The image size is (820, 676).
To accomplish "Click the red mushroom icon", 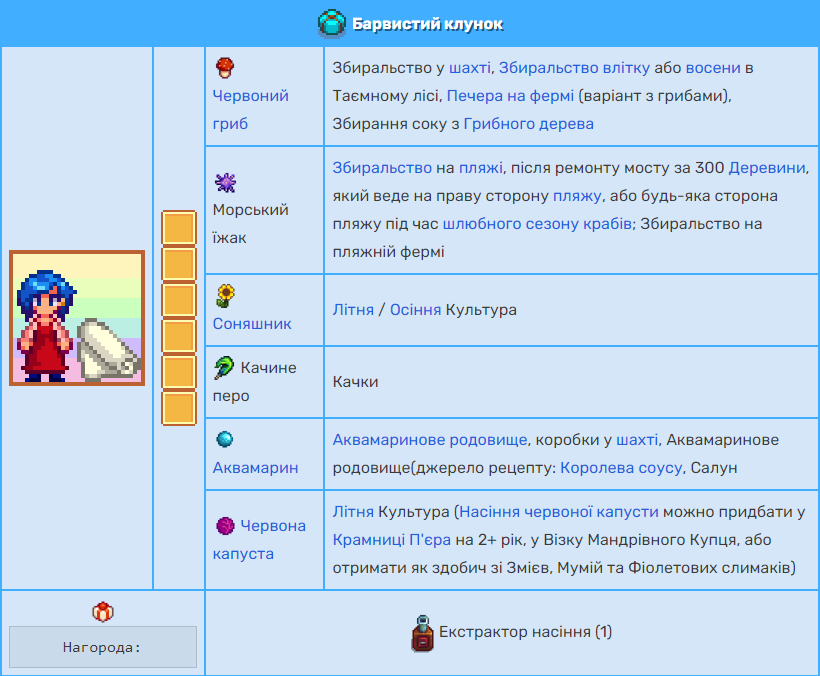I will click(x=225, y=68).
